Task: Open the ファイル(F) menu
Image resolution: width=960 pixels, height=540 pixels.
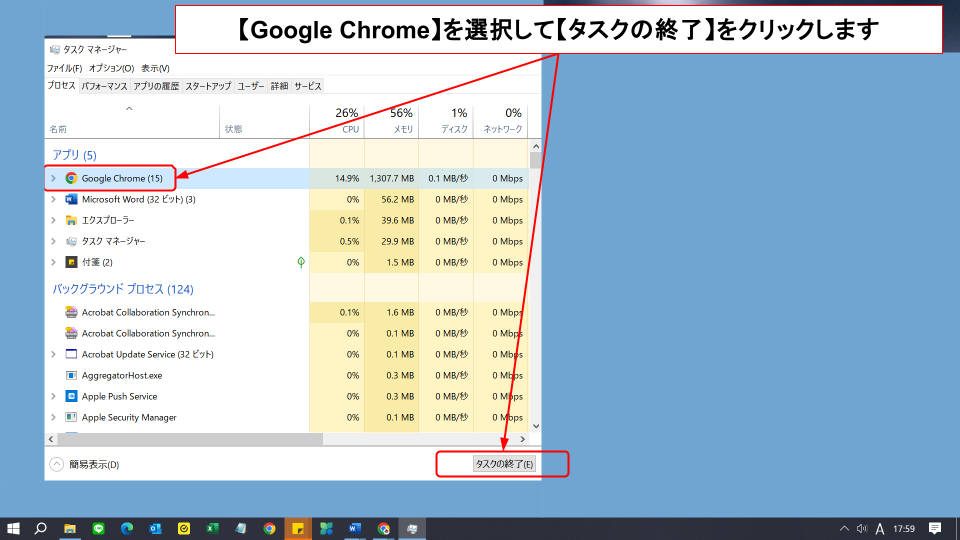Action: pyautogui.click(x=64, y=68)
